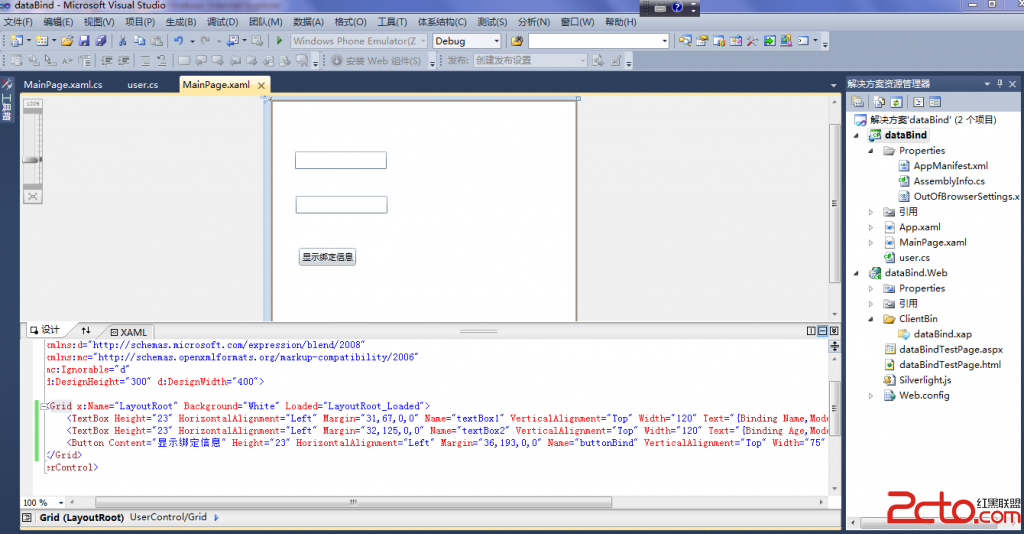Screen dimensions: 1024x534
Task: Toggle horizontal split view button
Action: pyautogui.click(x=822, y=331)
